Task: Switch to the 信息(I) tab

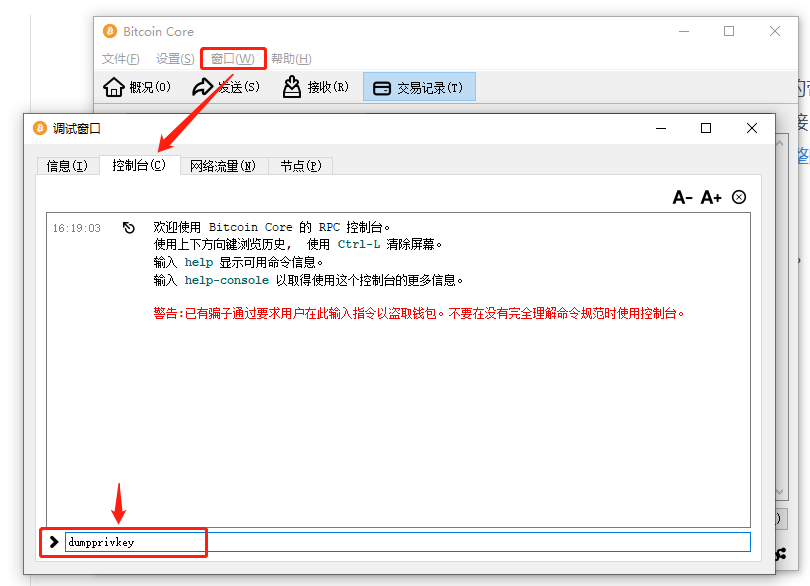Action: [67, 166]
